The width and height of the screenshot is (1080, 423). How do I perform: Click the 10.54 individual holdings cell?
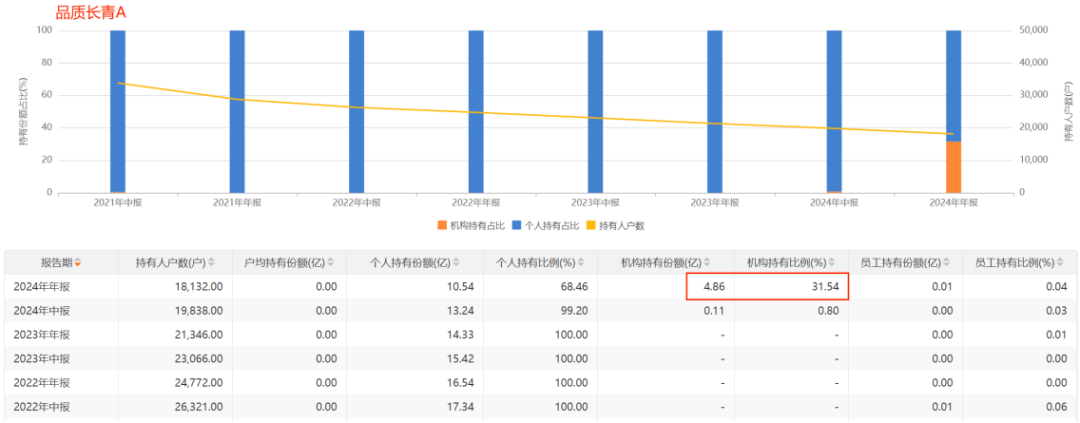[461, 286]
